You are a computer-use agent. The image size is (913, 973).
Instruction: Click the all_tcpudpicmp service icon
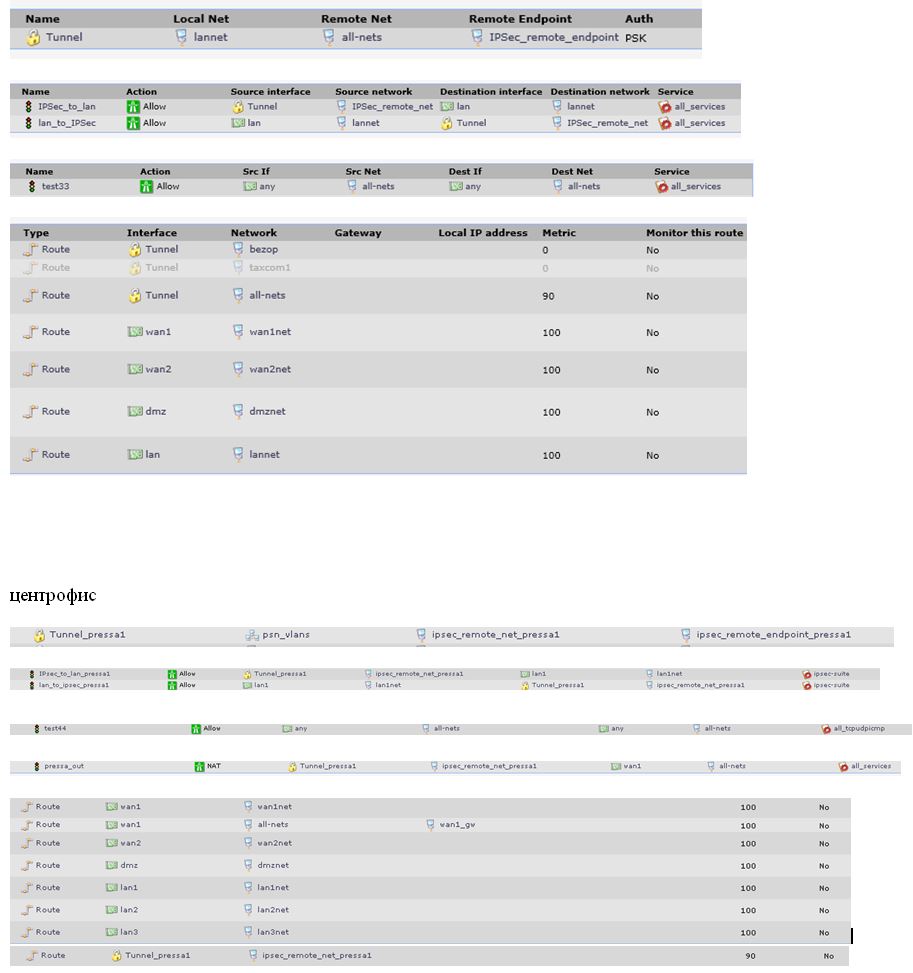pos(826,729)
